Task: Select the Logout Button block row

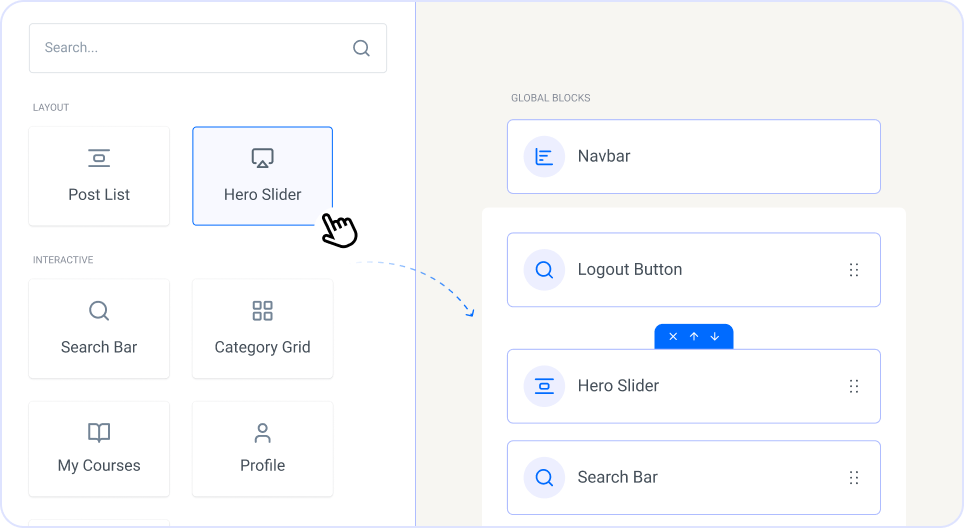Action: (693, 269)
